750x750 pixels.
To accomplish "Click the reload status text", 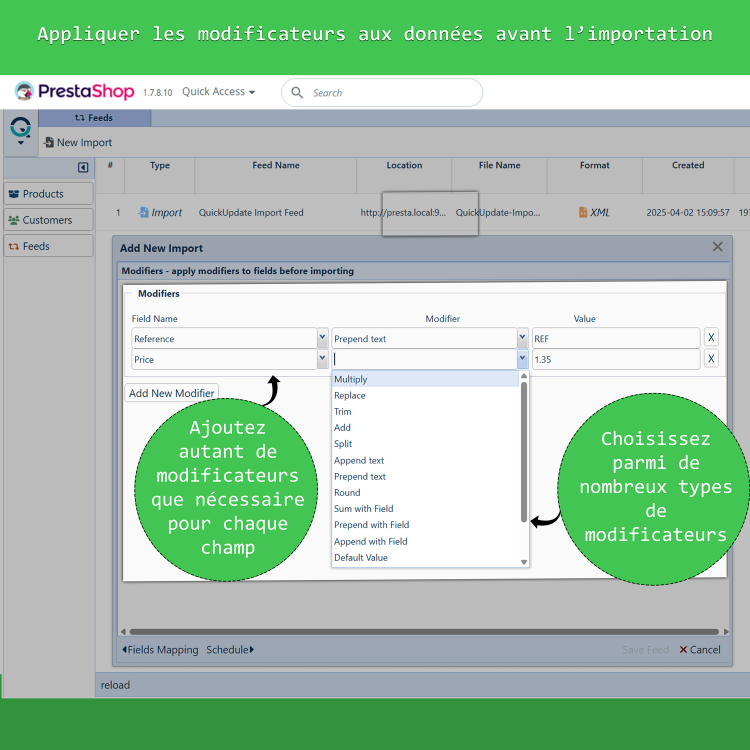I will click(115, 685).
